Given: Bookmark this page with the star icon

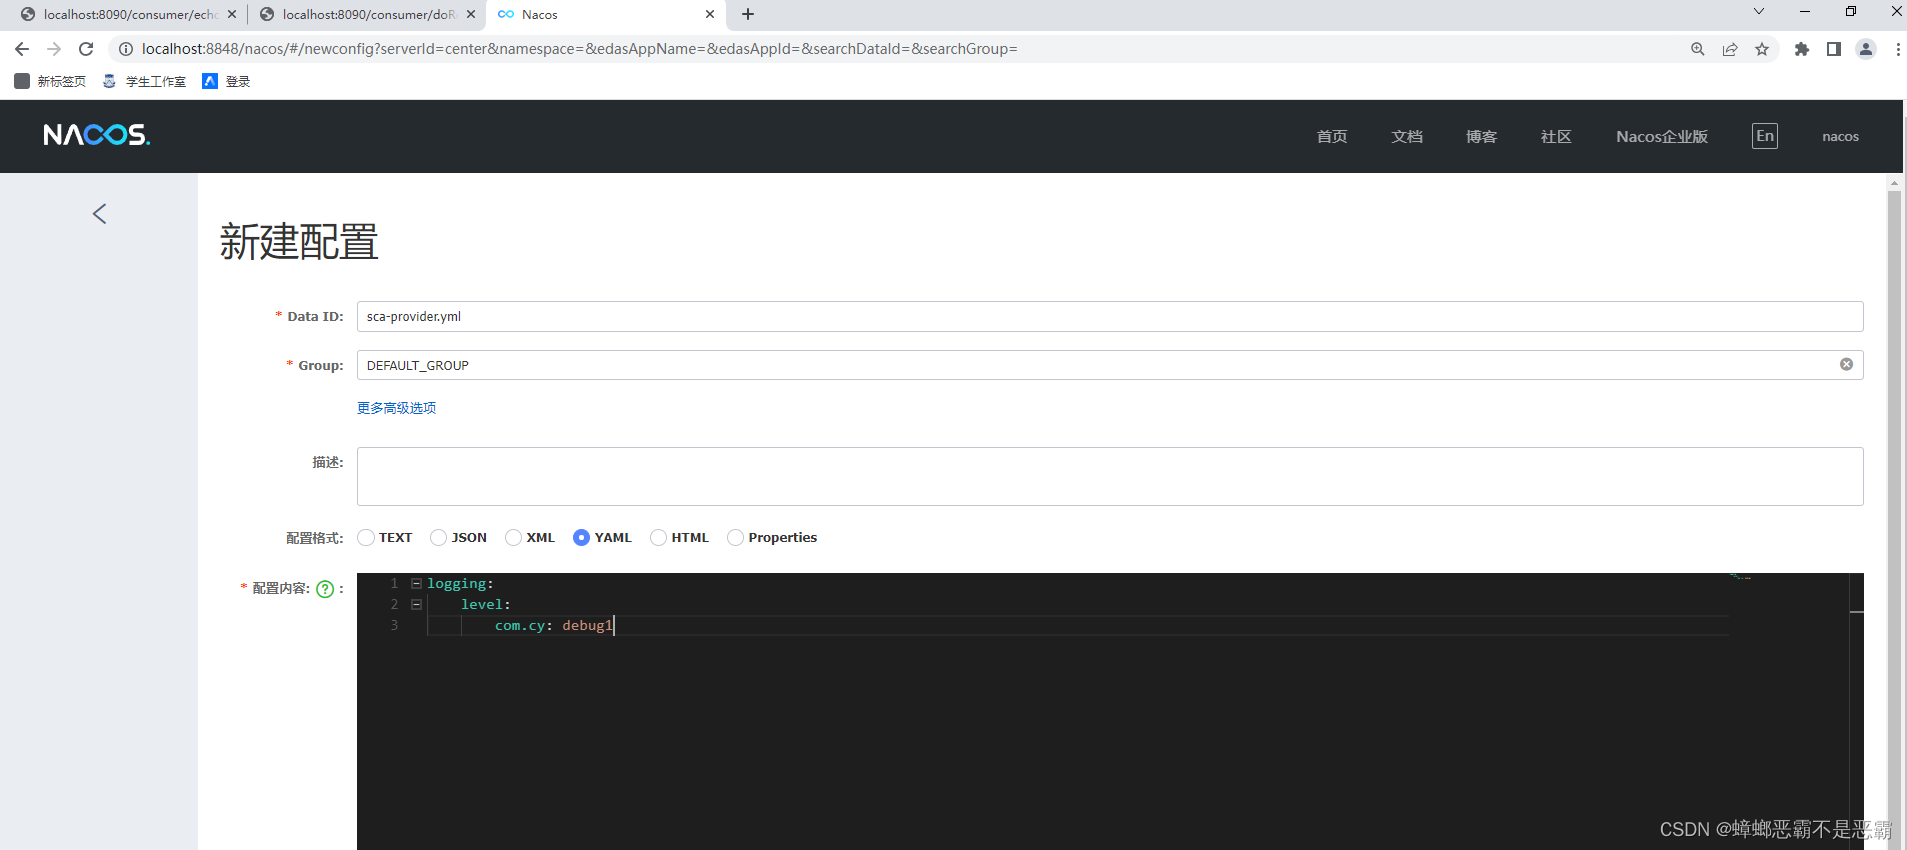Looking at the screenshot, I should pos(1762,49).
